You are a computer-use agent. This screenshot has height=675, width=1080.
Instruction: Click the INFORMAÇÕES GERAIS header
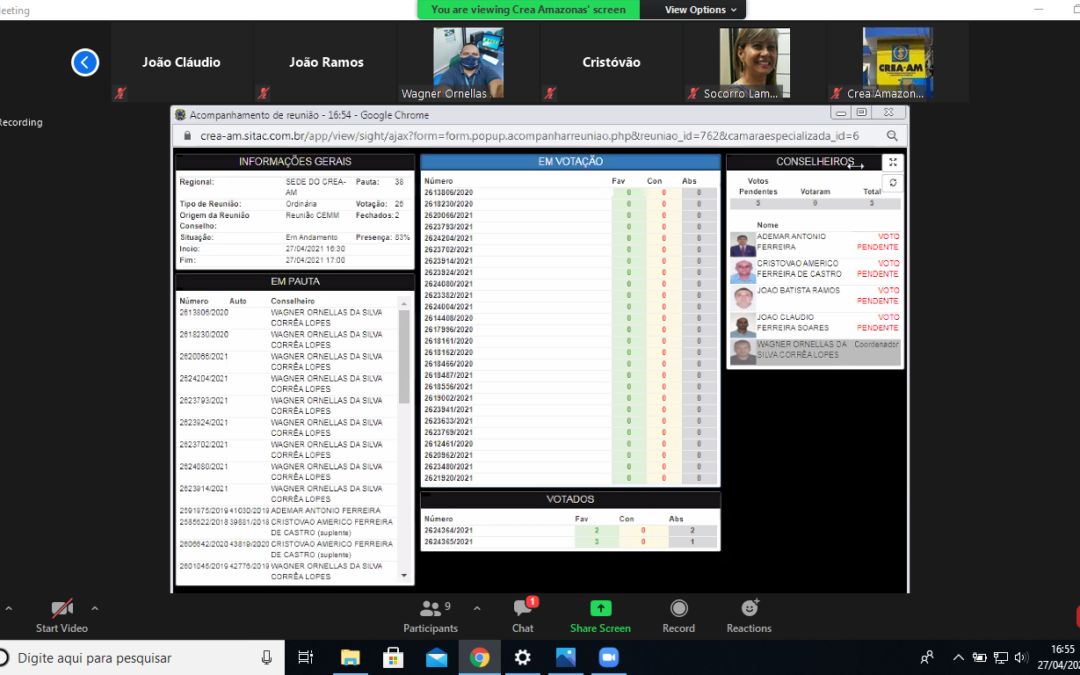click(295, 162)
